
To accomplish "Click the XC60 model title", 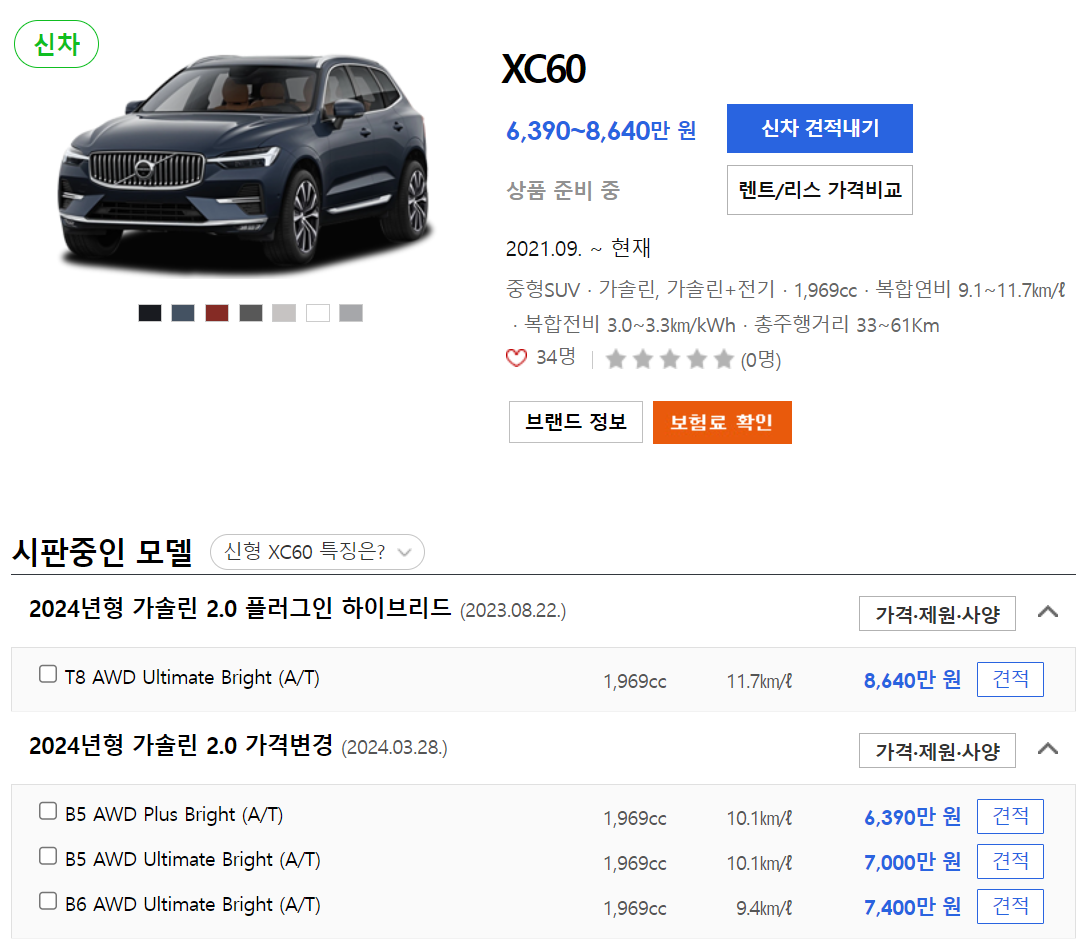I will (x=544, y=69).
